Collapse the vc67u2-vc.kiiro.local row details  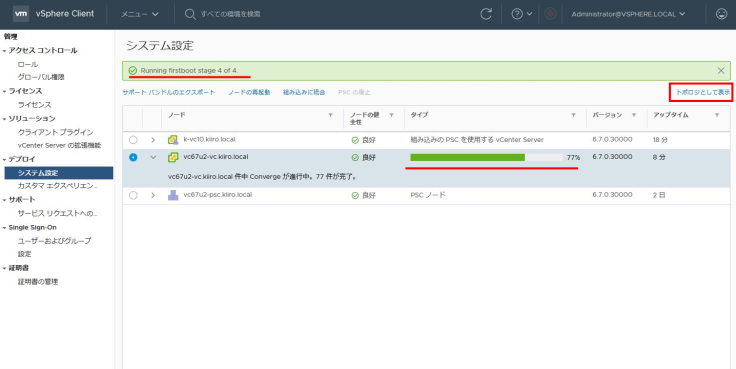[153, 157]
